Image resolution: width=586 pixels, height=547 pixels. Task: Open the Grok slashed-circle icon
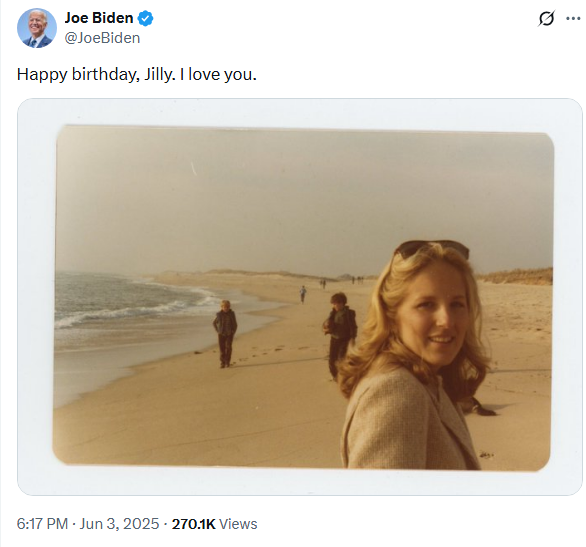coord(546,18)
